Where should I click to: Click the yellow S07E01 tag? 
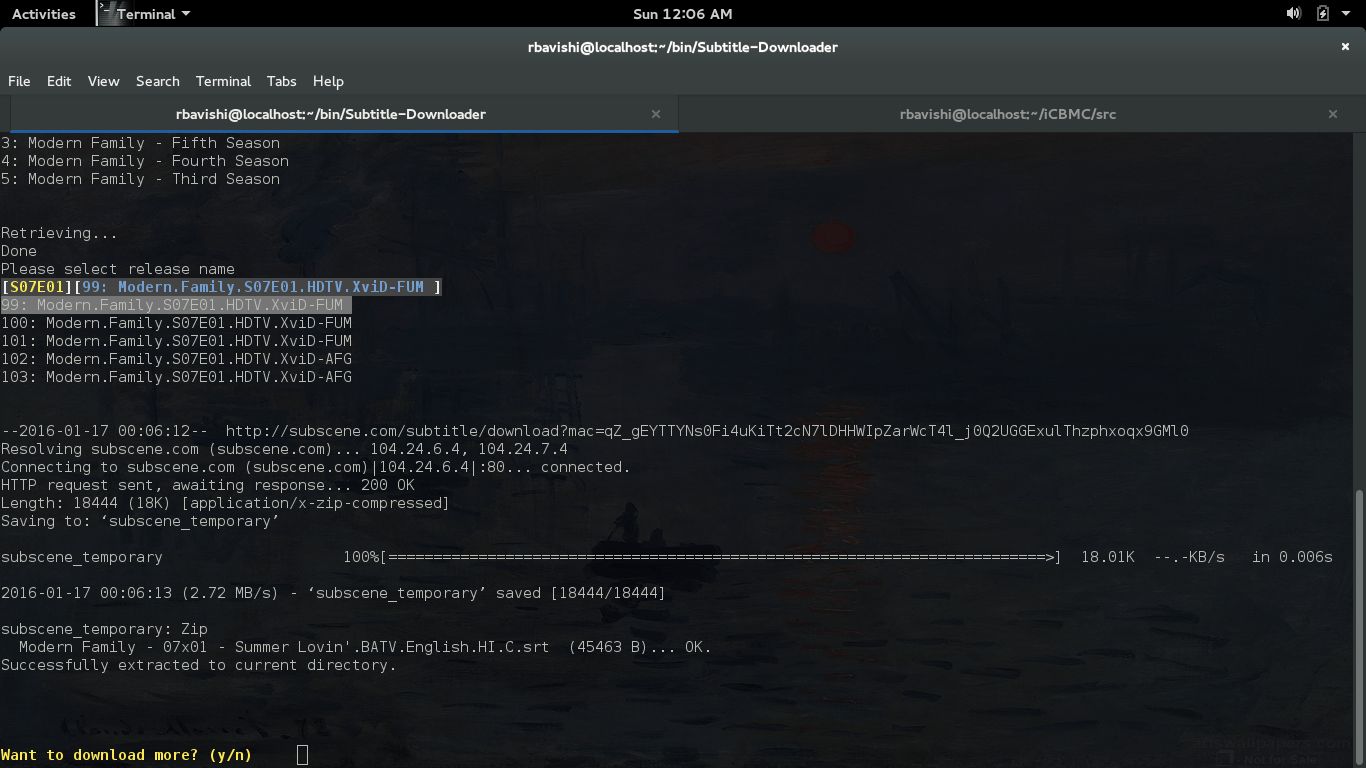[37, 287]
